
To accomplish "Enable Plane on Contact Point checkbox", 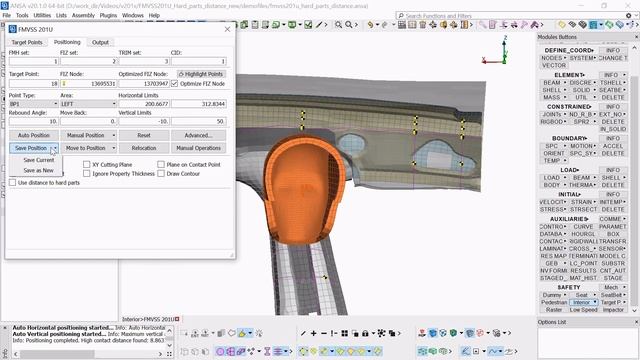I will (161, 164).
